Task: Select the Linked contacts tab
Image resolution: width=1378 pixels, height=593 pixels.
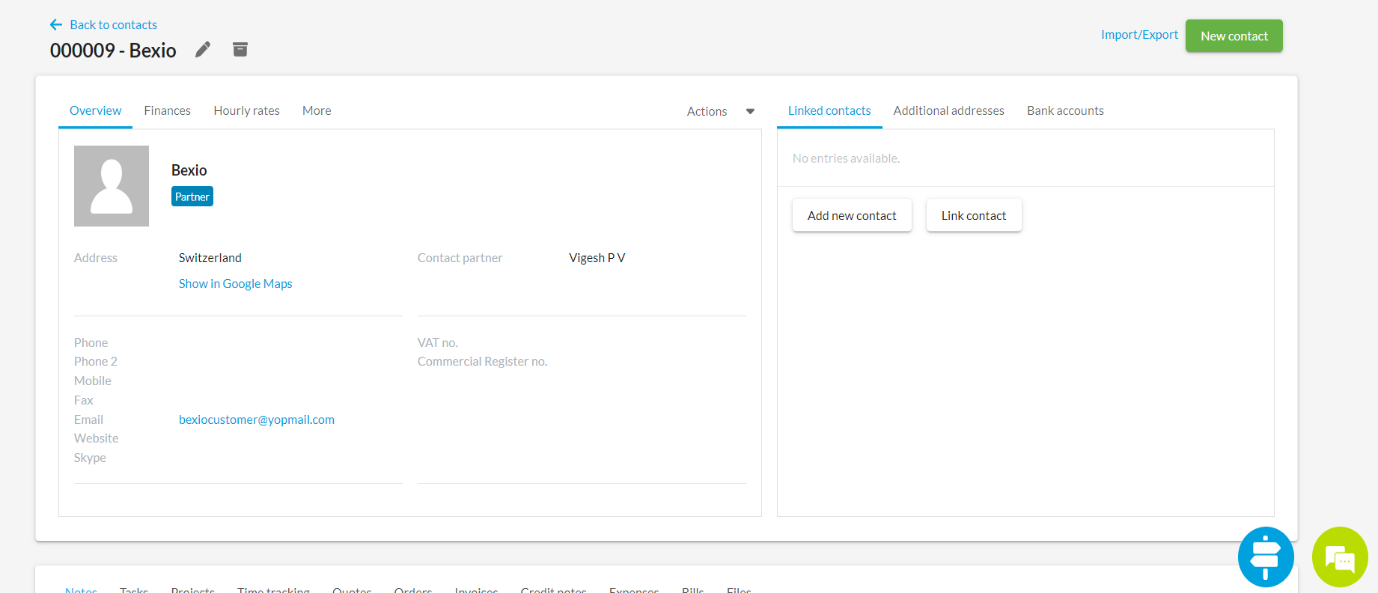Action: click(x=830, y=111)
